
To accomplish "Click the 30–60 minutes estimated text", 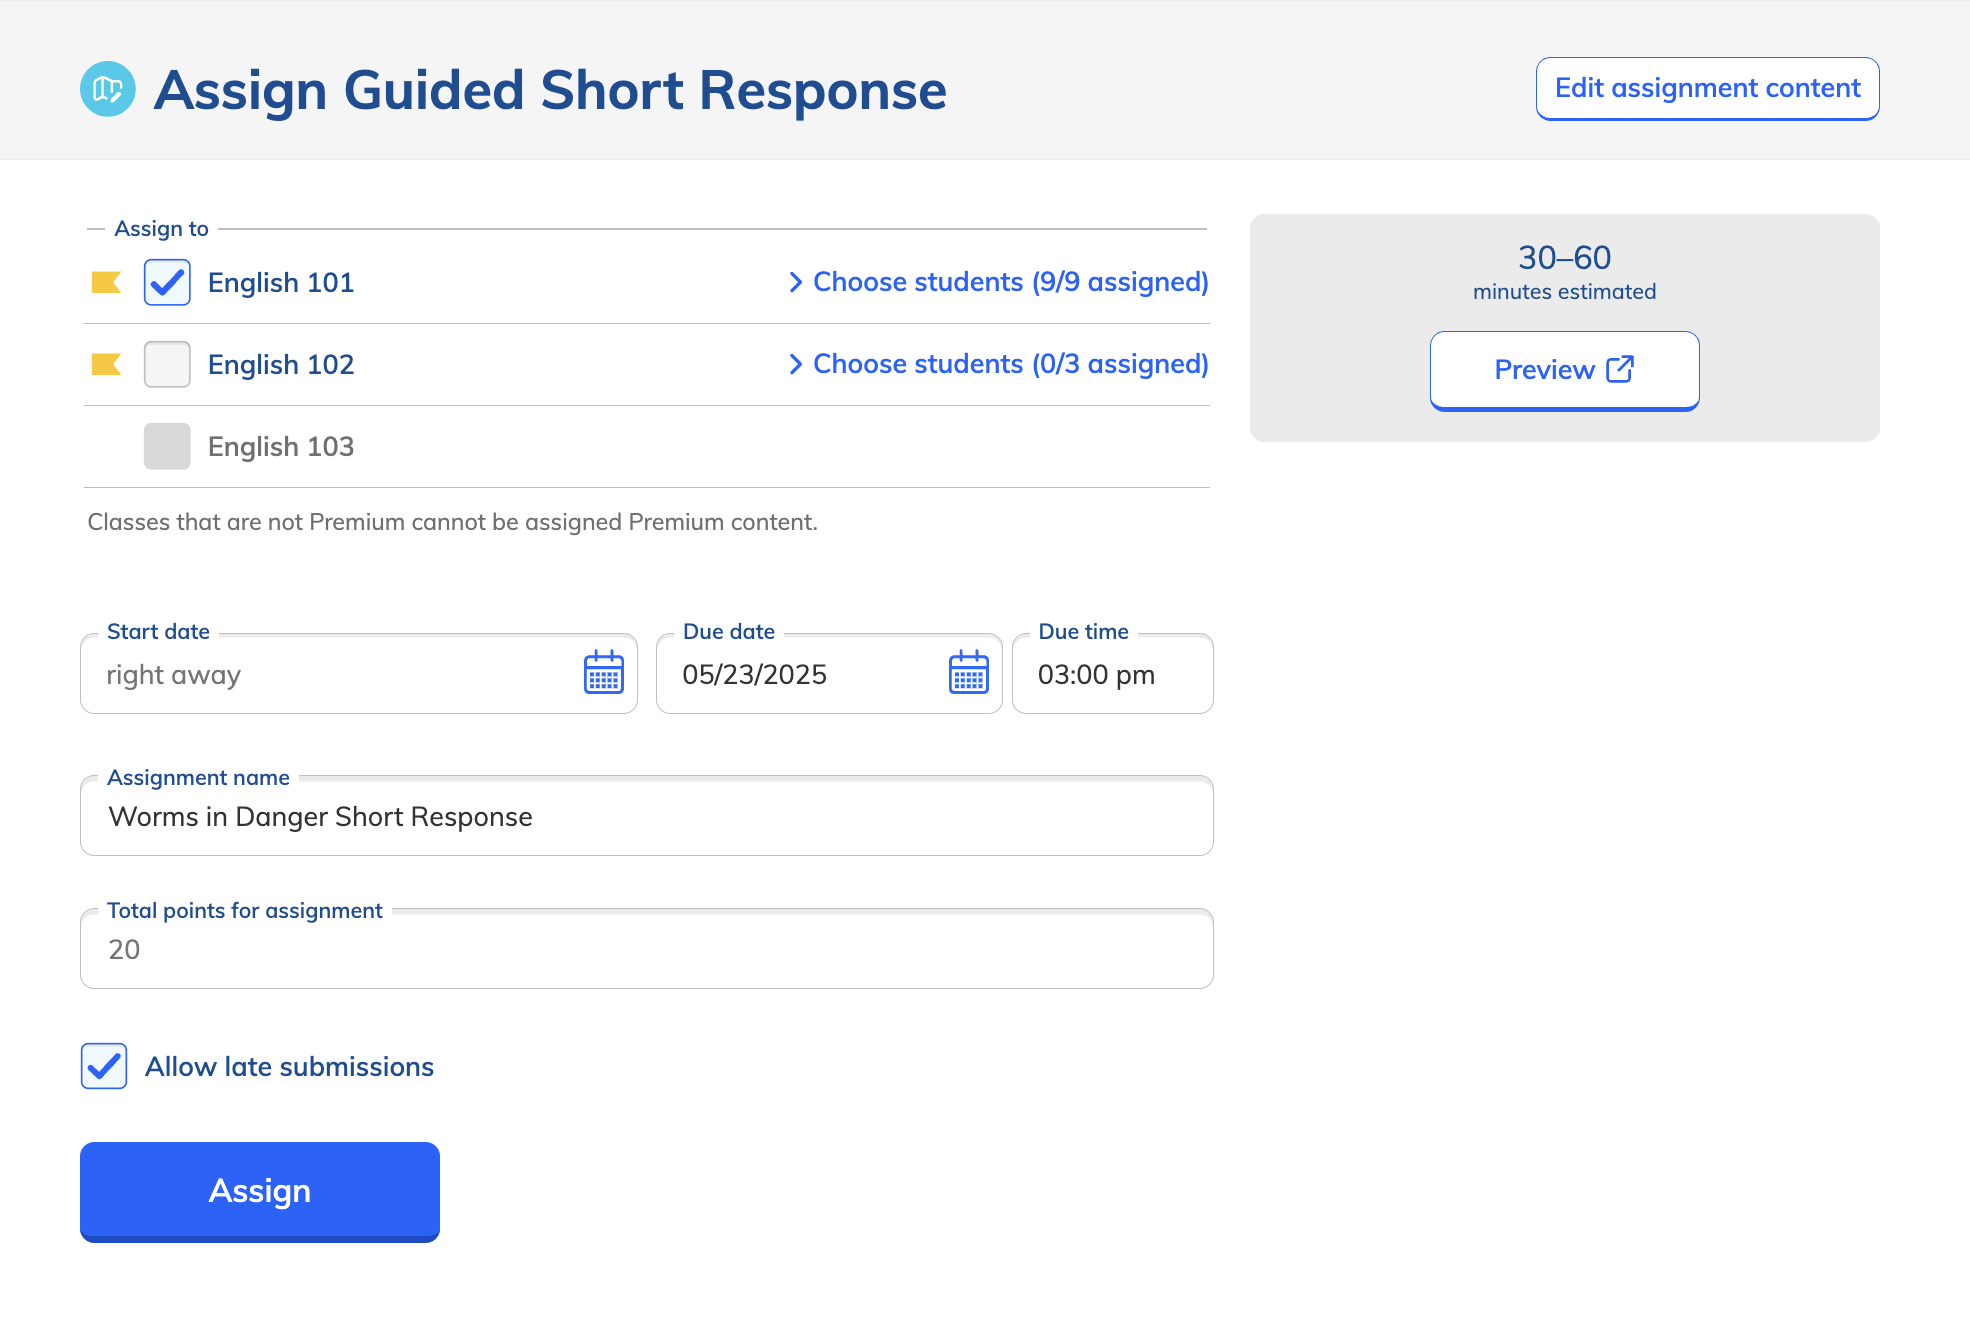I will 1564,272.
